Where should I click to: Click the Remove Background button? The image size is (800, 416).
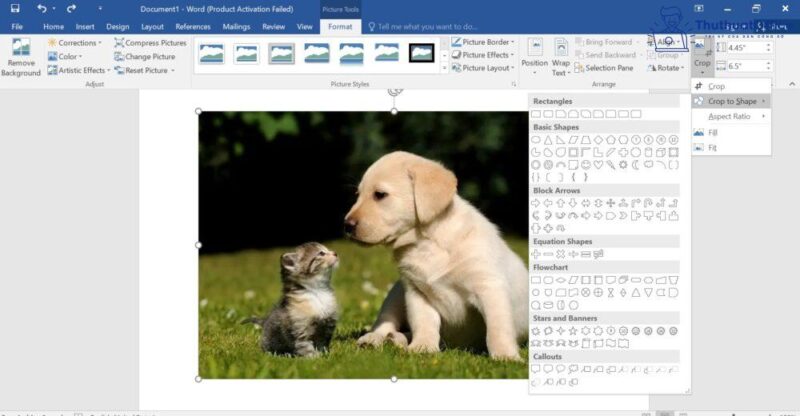point(21,58)
